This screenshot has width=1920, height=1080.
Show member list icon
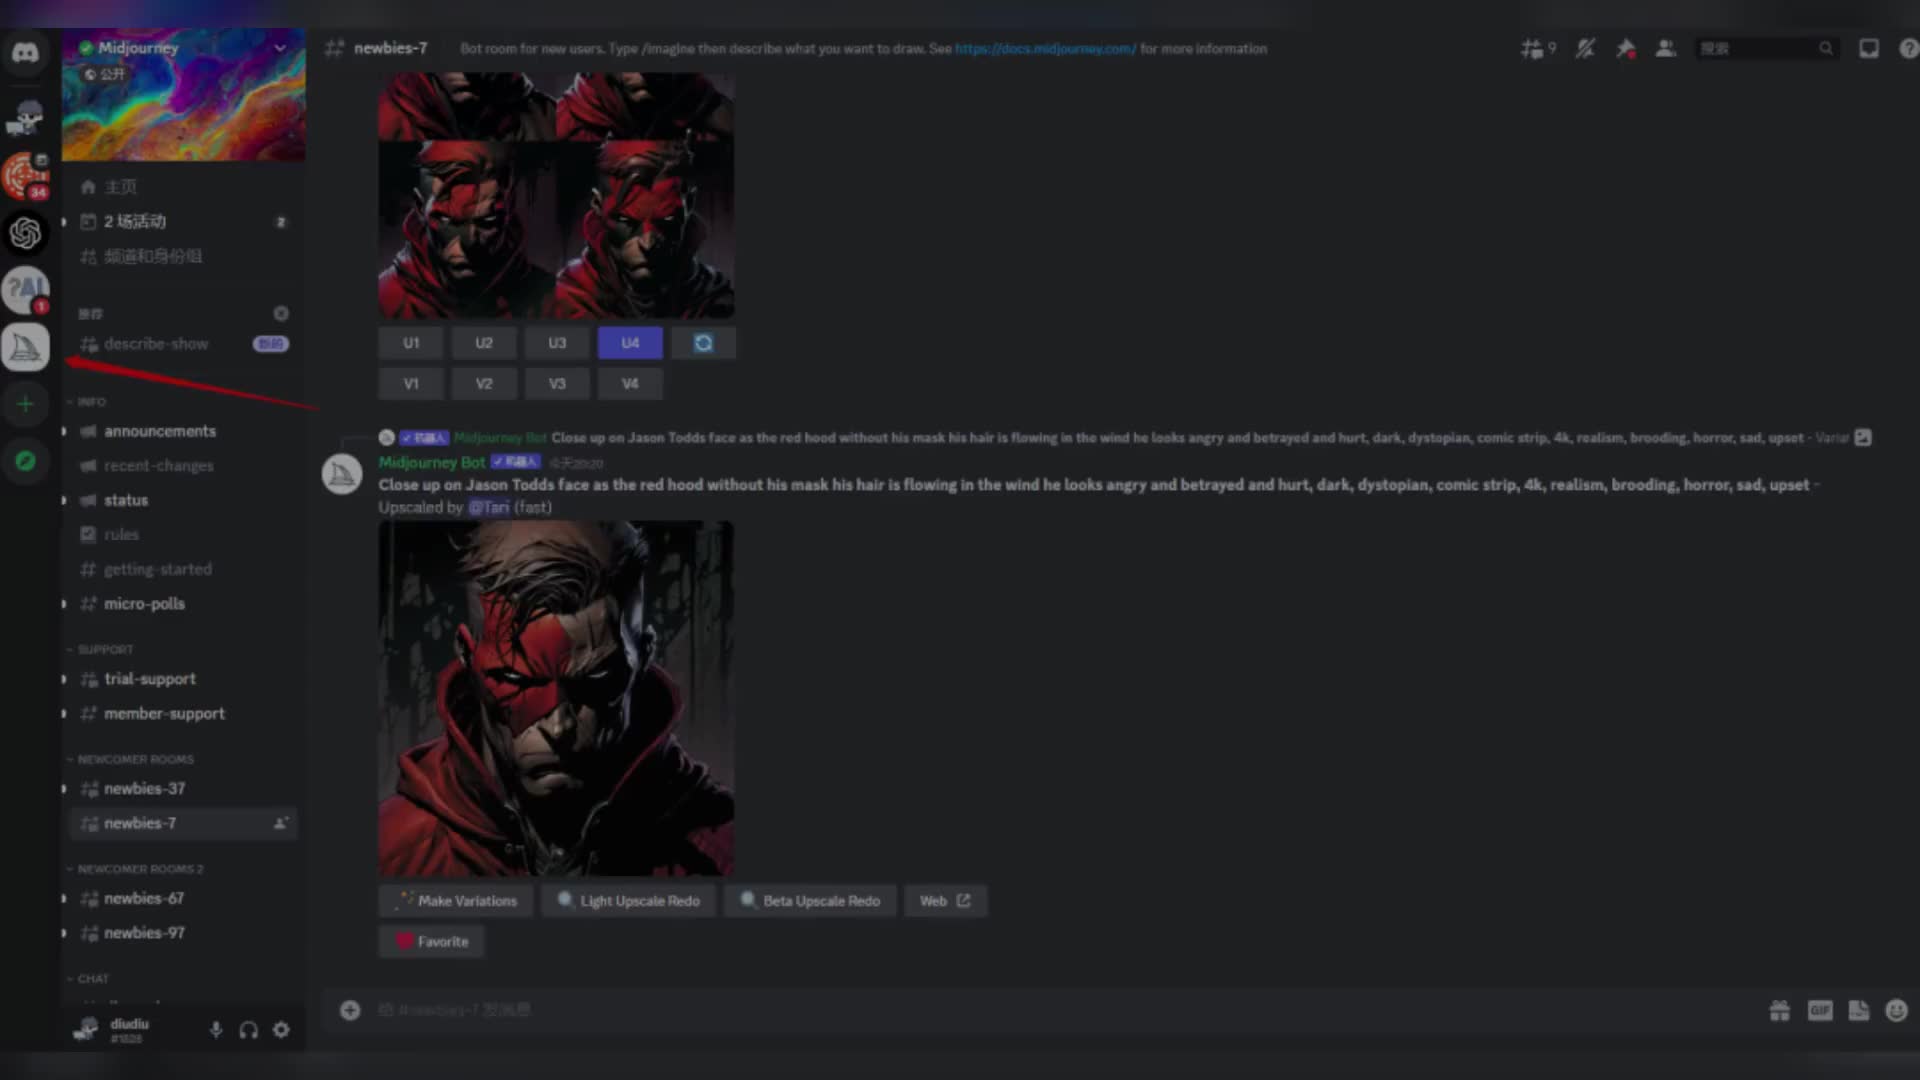(x=1666, y=48)
